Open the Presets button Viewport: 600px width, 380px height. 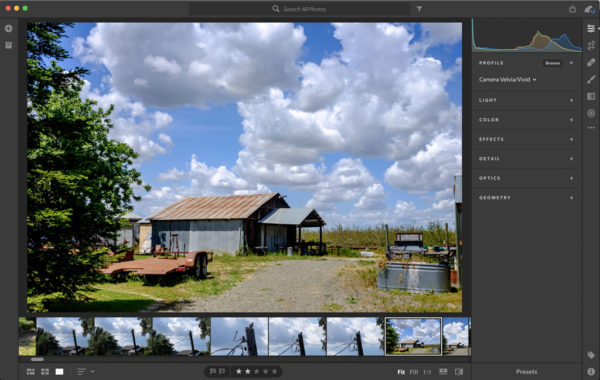coord(527,372)
